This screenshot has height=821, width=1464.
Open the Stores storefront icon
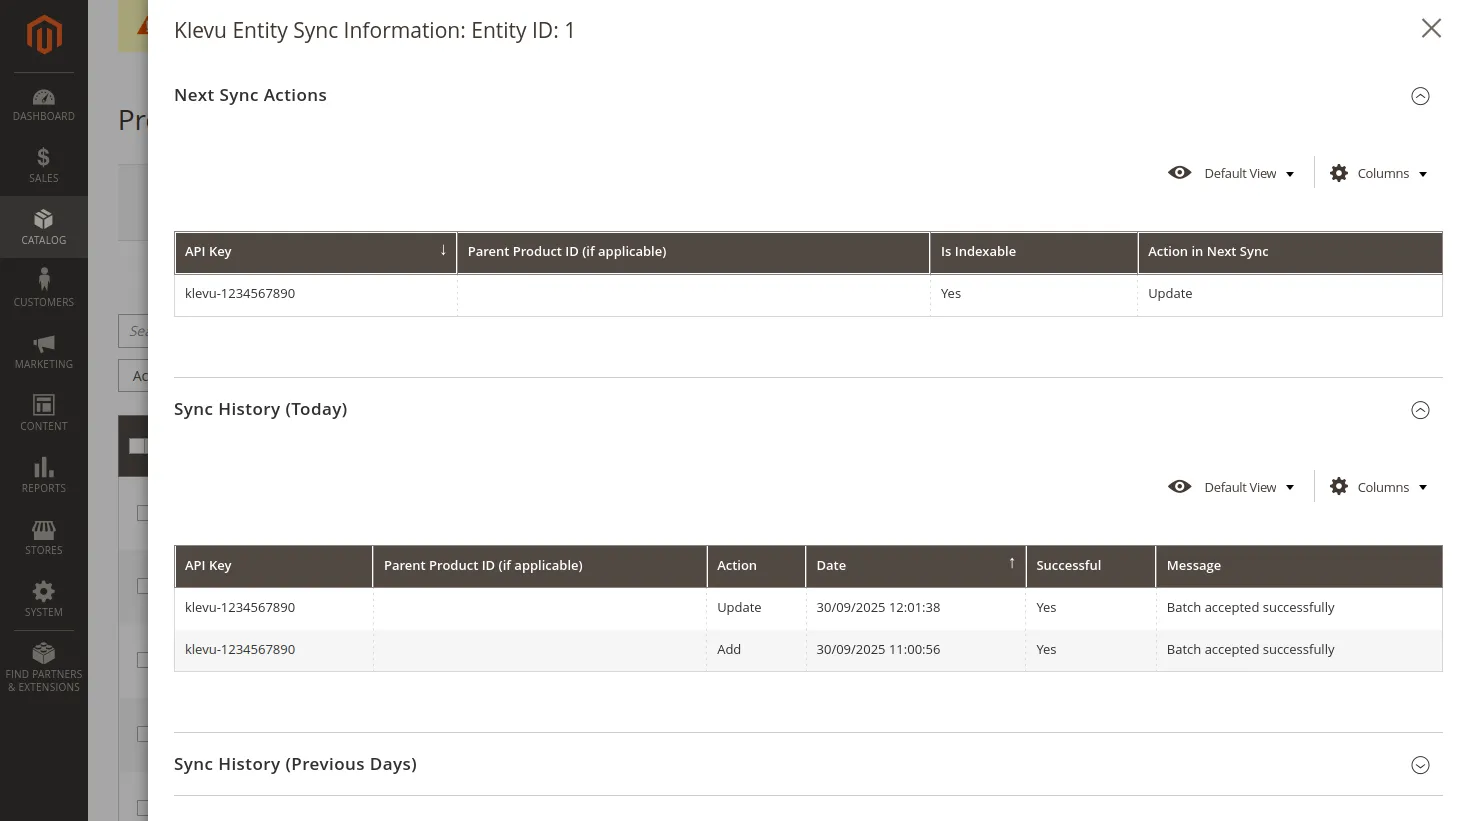[x=44, y=530]
